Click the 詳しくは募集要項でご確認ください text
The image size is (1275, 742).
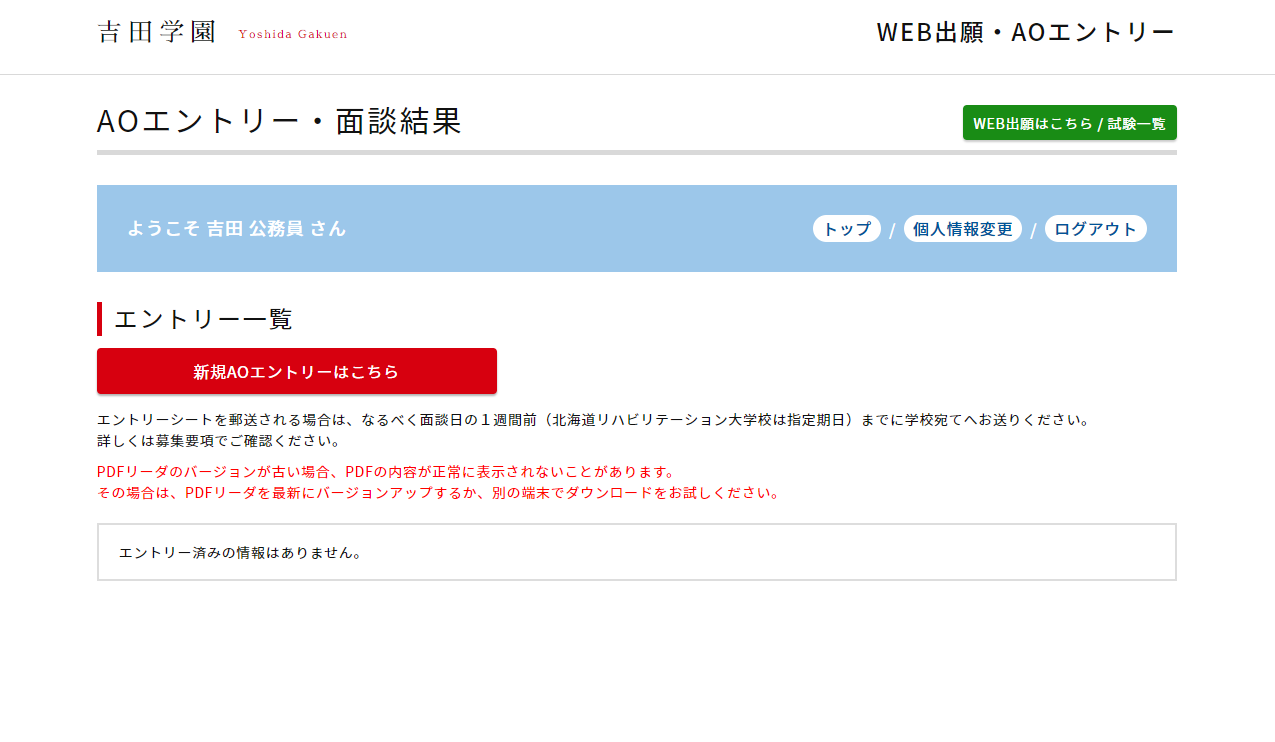tap(218, 441)
